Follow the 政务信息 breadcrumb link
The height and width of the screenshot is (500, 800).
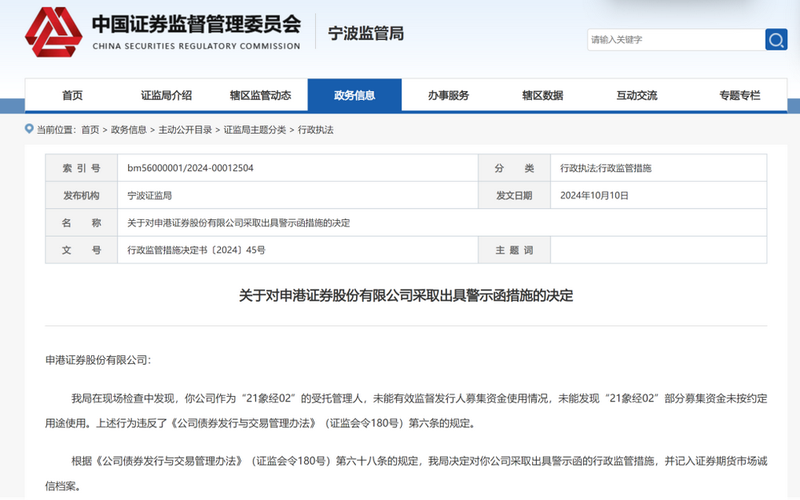(129, 130)
